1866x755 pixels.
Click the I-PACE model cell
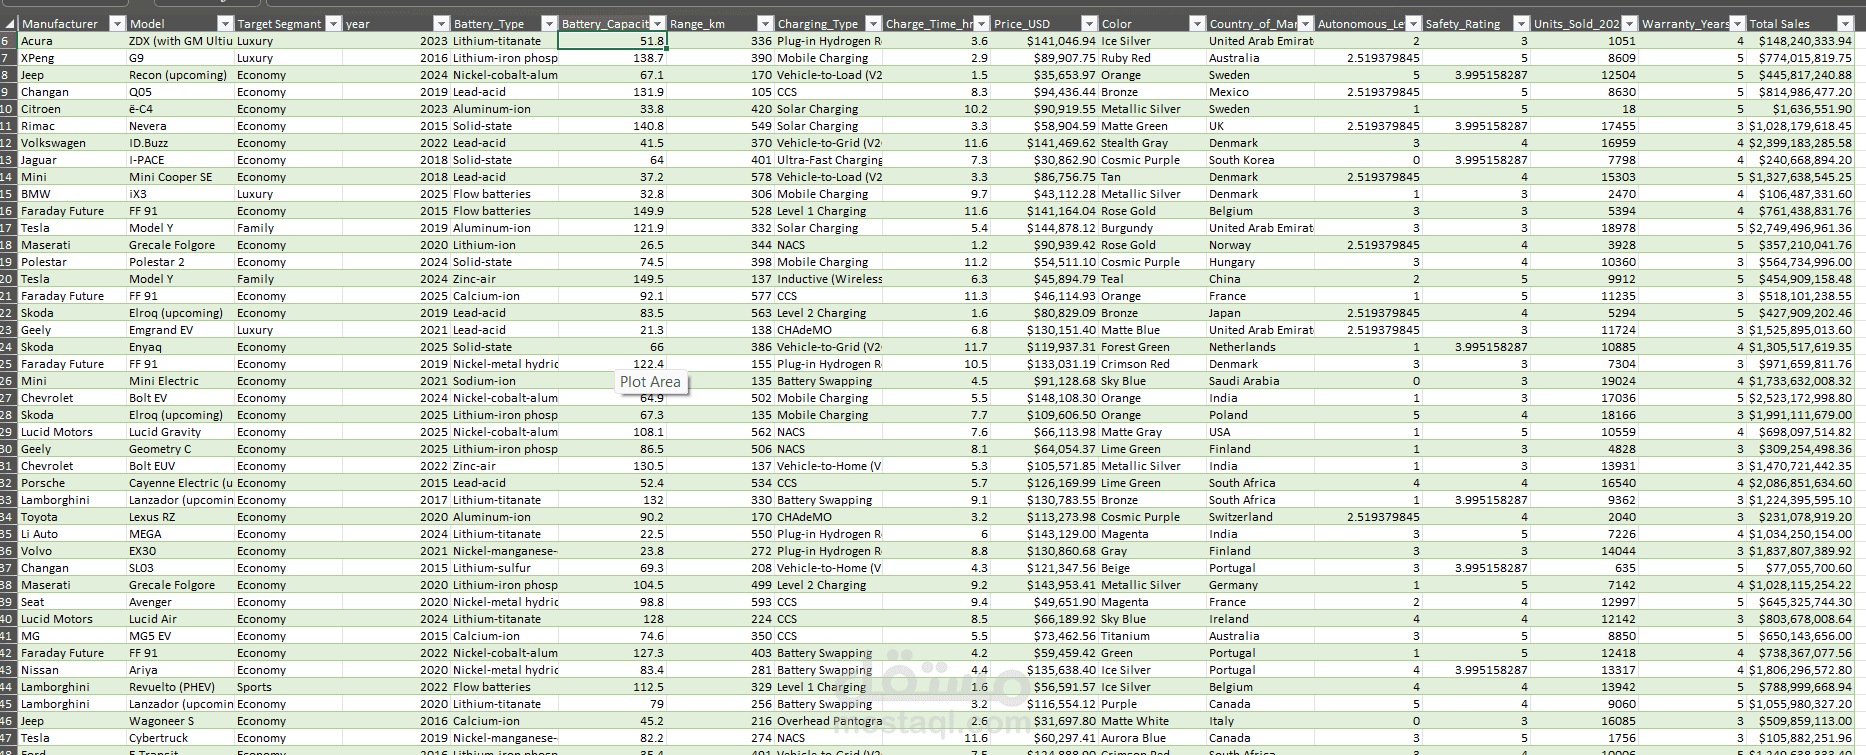point(180,160)
